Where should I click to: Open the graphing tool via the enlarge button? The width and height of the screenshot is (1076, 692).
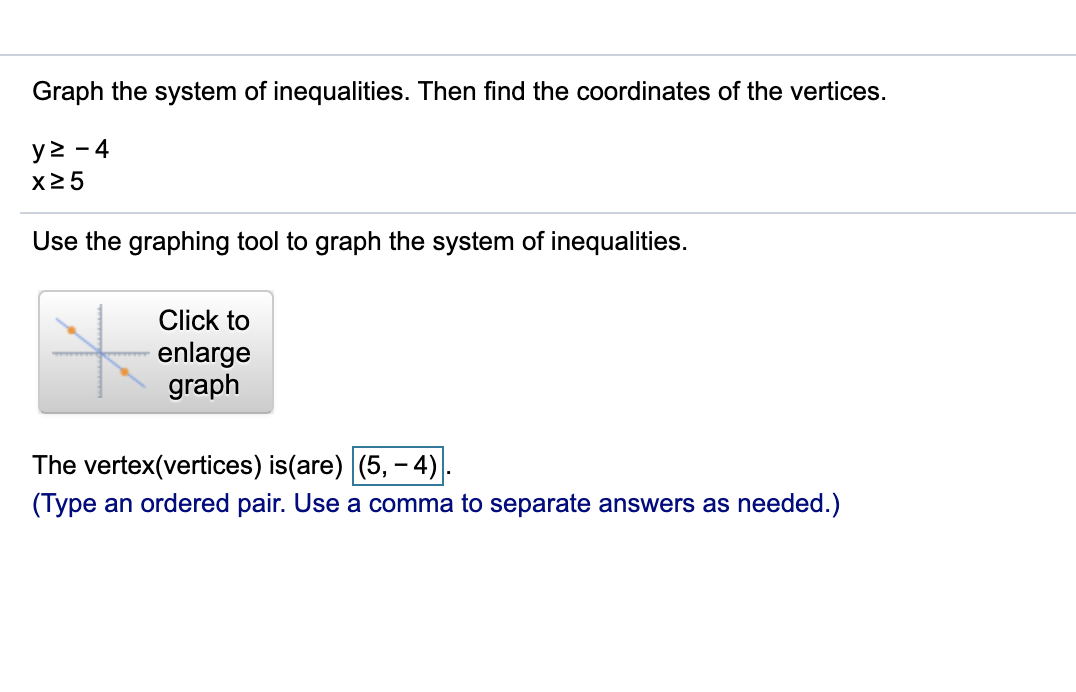coord(155,352)
